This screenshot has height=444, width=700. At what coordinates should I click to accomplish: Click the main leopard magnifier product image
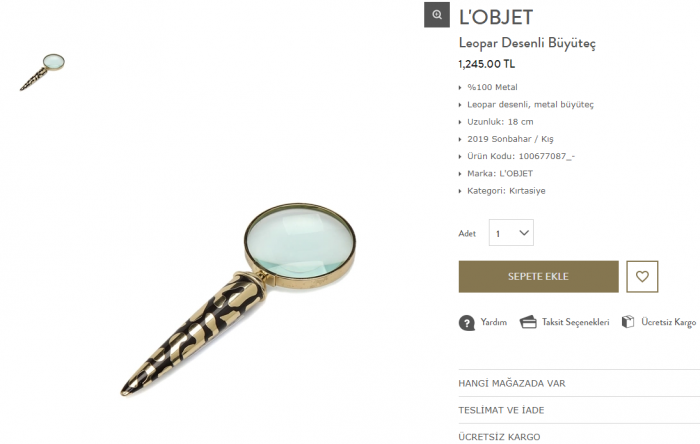coord(238,299)
